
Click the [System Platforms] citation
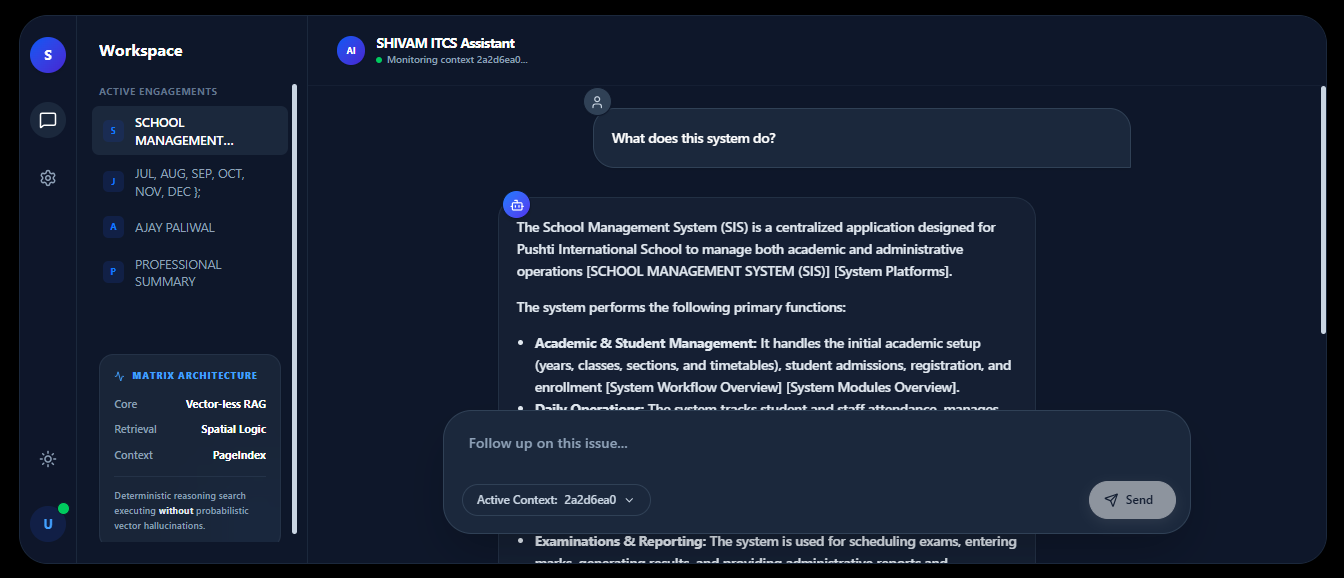coord(893,271)
